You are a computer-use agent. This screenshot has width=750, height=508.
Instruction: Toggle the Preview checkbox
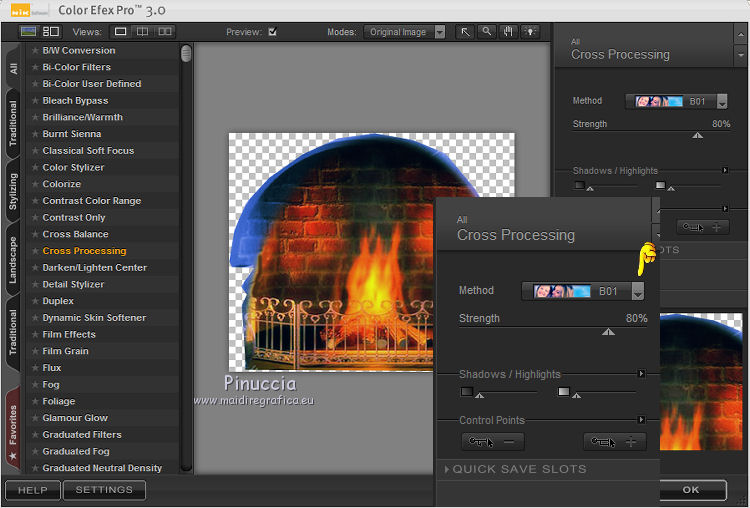click(273, 32)
